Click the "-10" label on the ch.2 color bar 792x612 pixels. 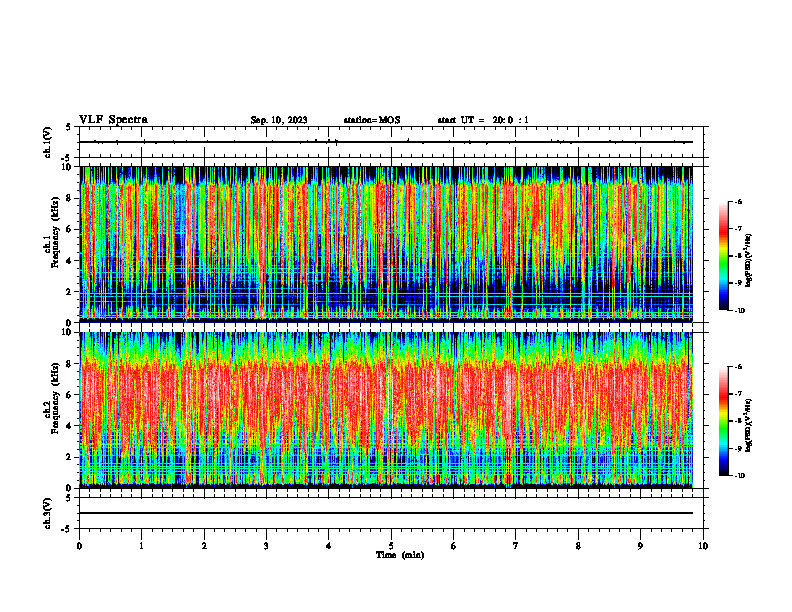(740, 475)
